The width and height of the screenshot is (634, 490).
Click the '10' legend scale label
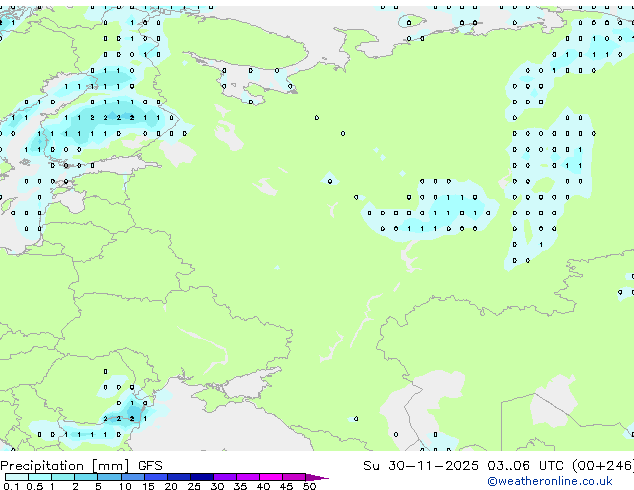(x=125, y=486)
